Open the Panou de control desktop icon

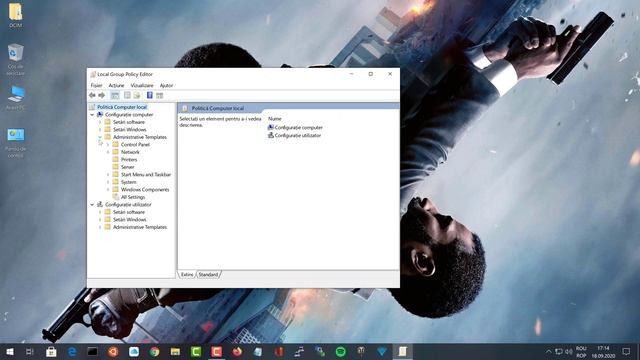[x=16, y=142]
